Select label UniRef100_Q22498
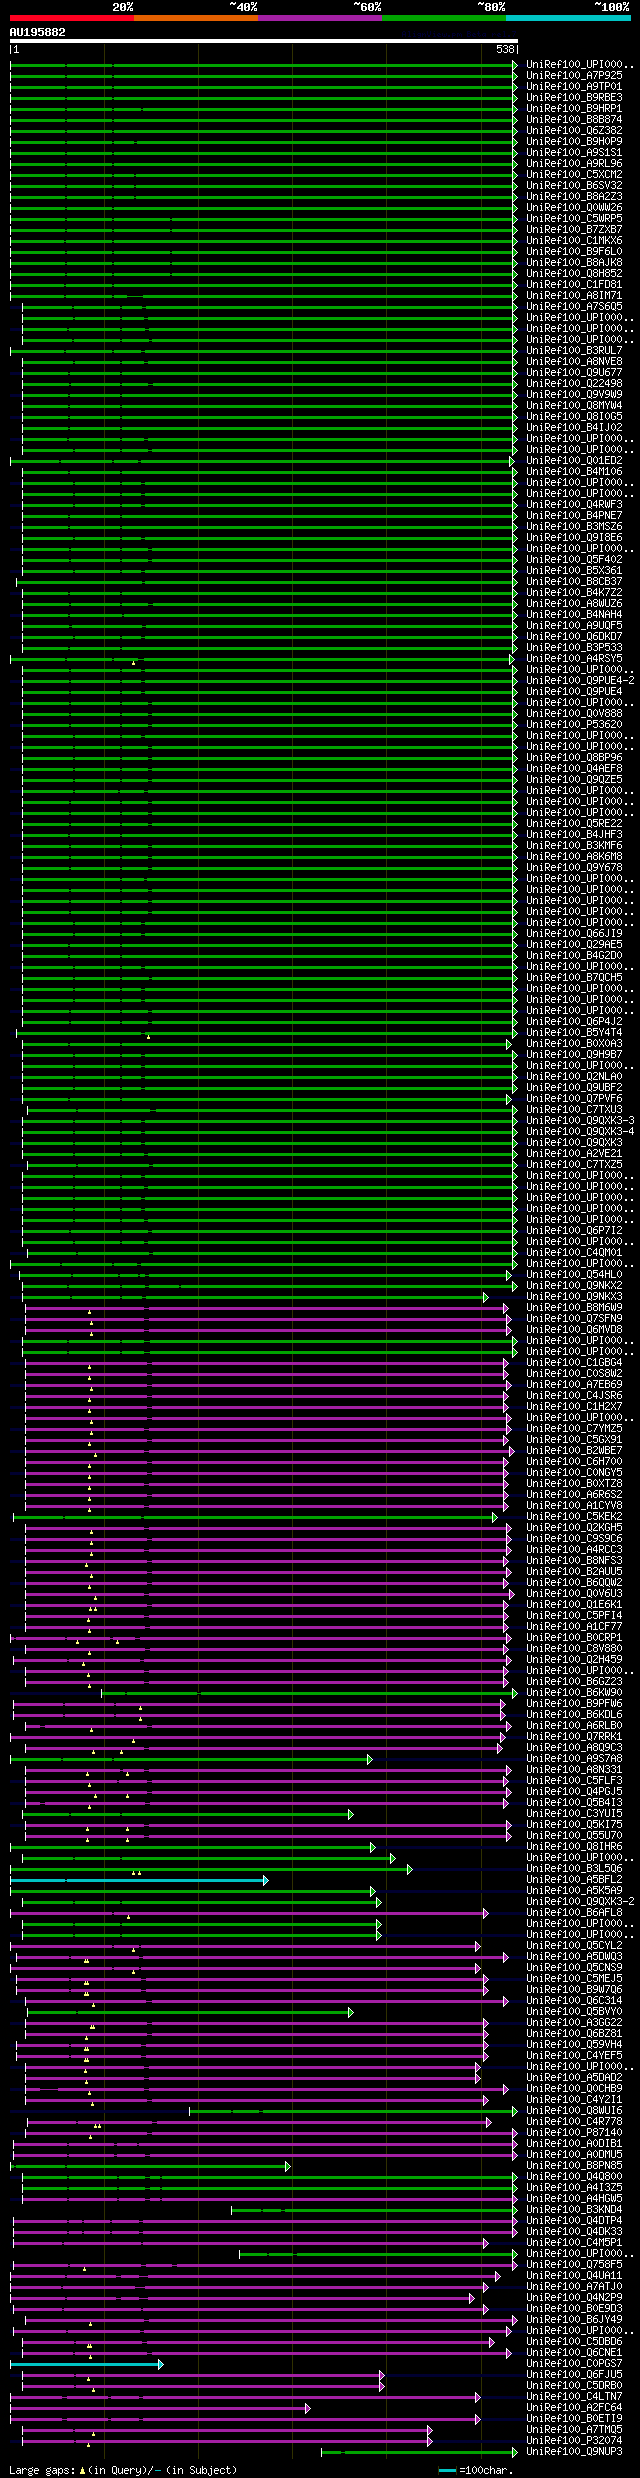This screenshot has width=640, height=2478. point(574,383)
